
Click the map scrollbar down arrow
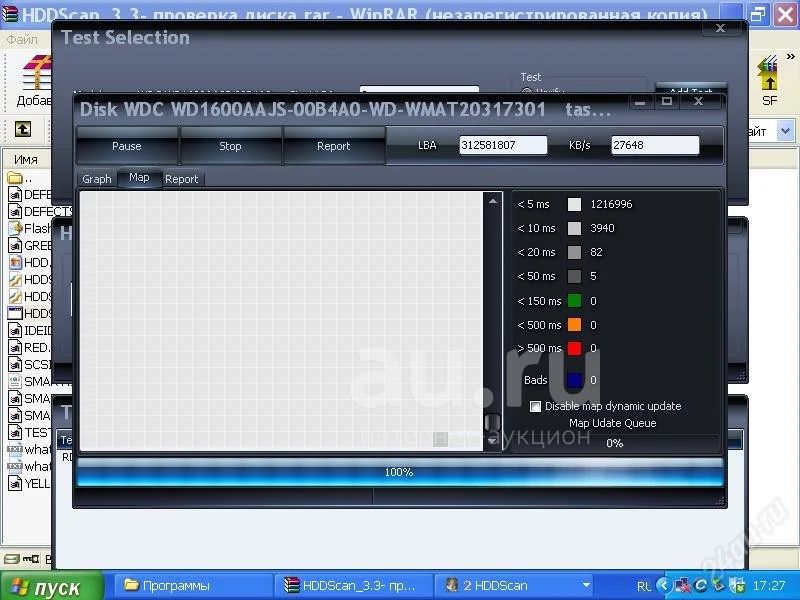point(493,441)
